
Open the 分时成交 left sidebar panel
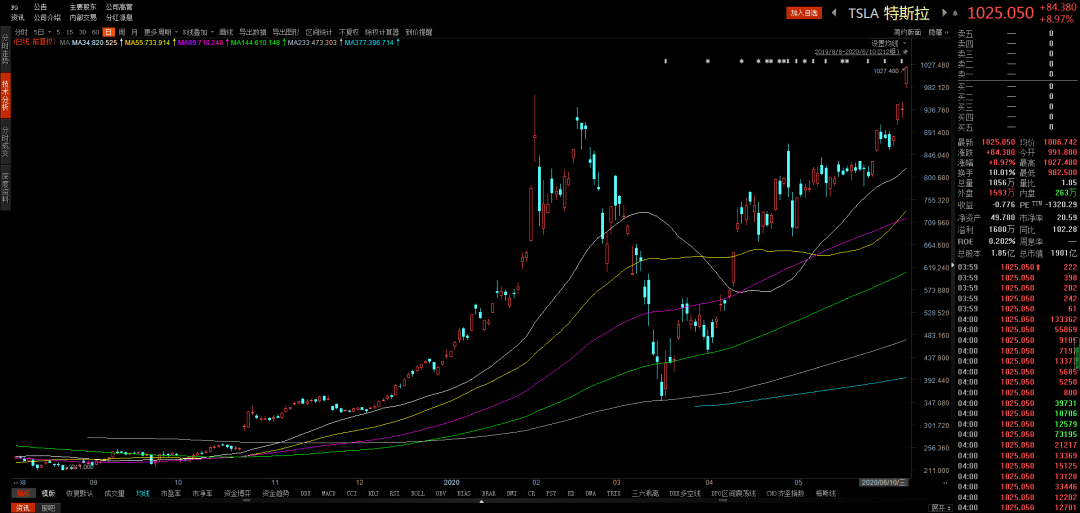coord(5,142)
